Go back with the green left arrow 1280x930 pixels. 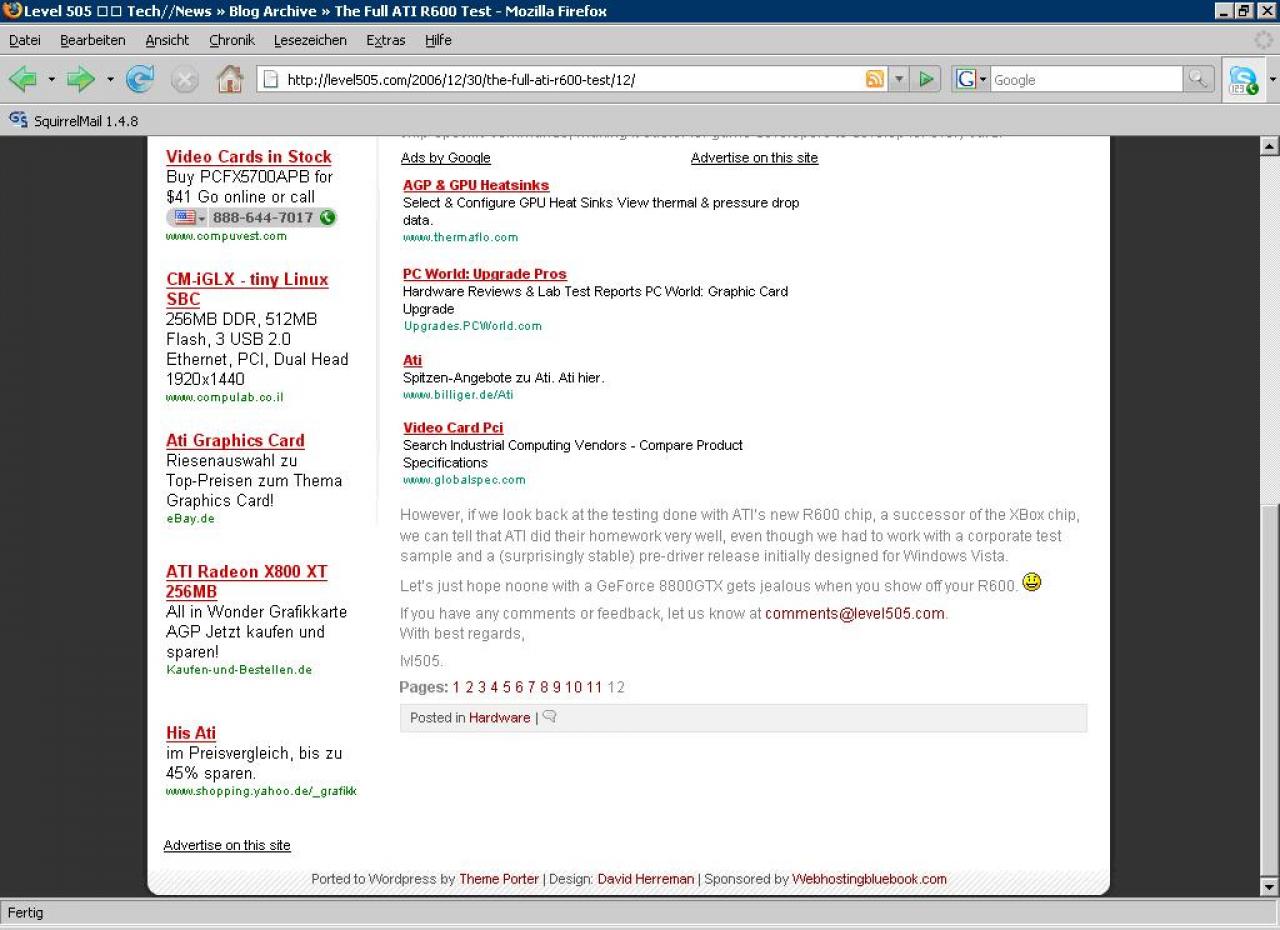[23, 79]
